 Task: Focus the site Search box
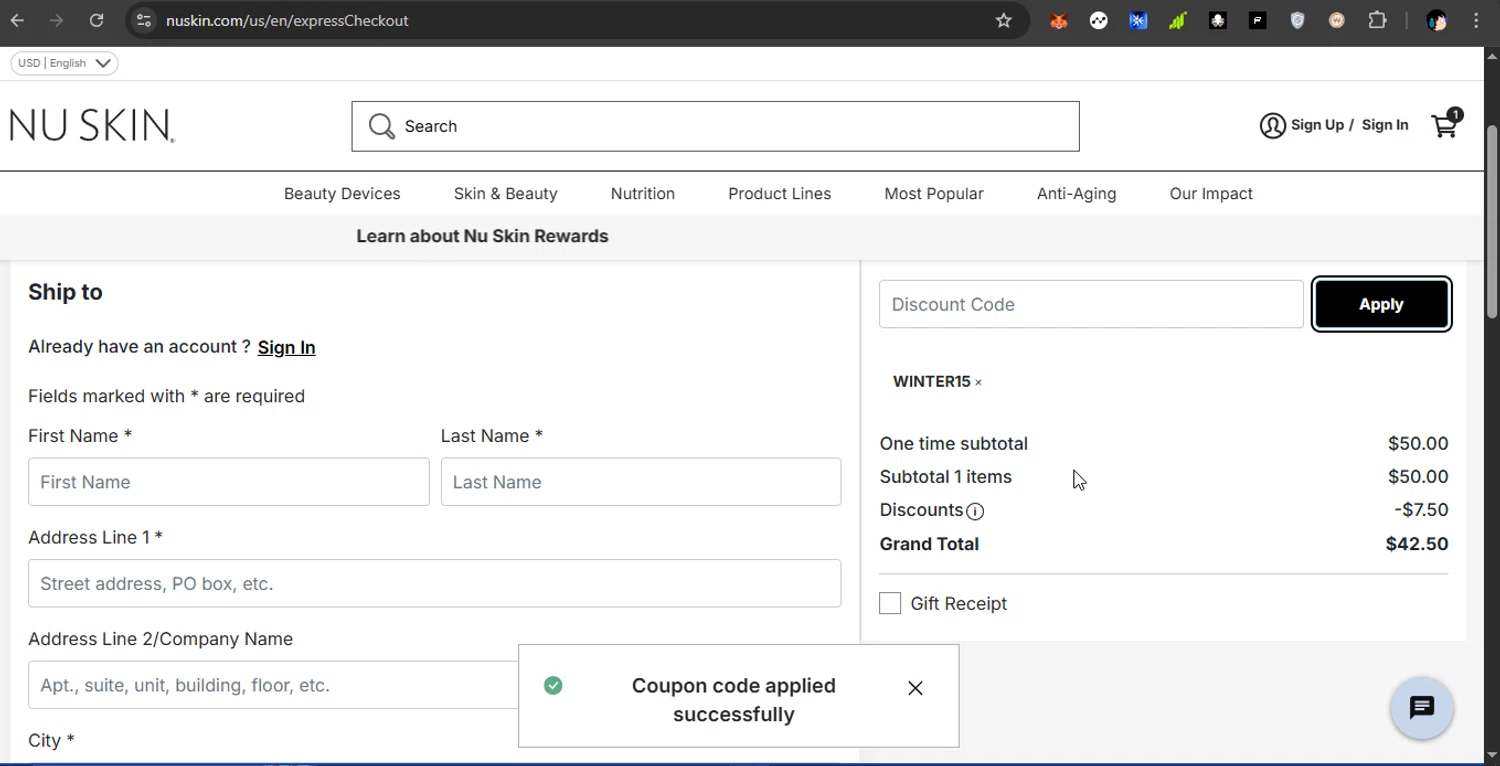715,126
